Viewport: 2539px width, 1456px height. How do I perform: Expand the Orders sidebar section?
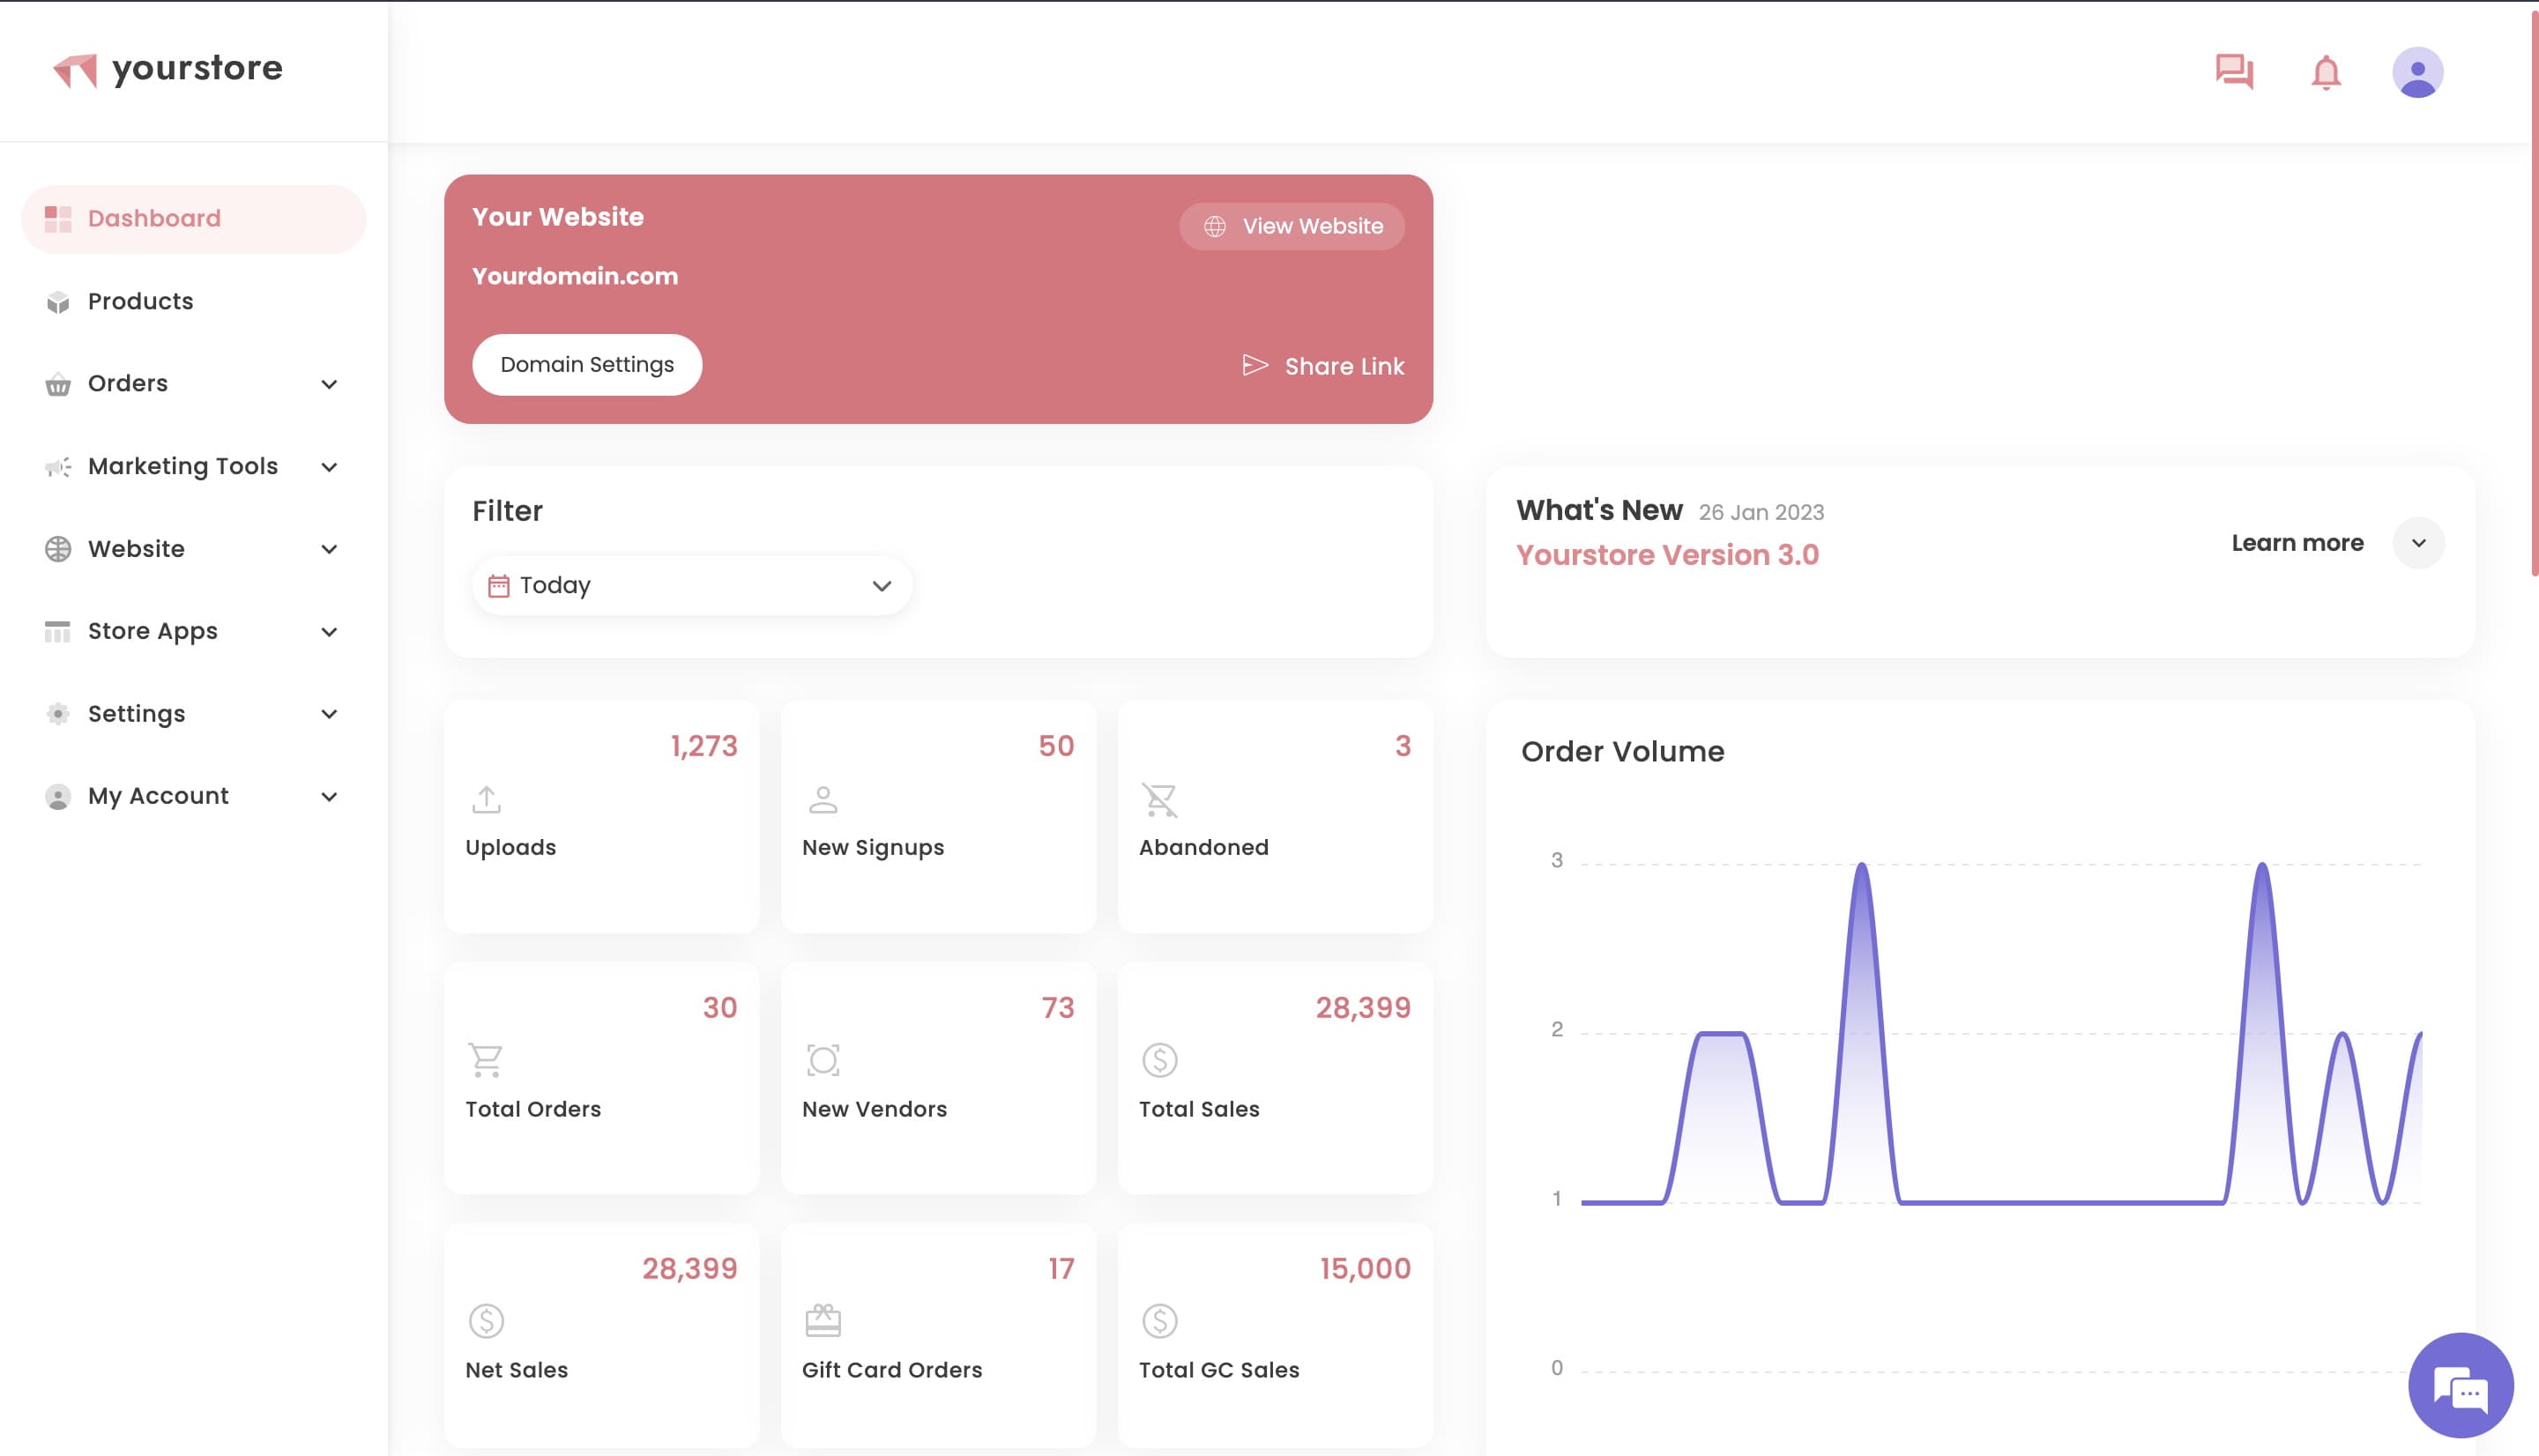coord(330,383)
